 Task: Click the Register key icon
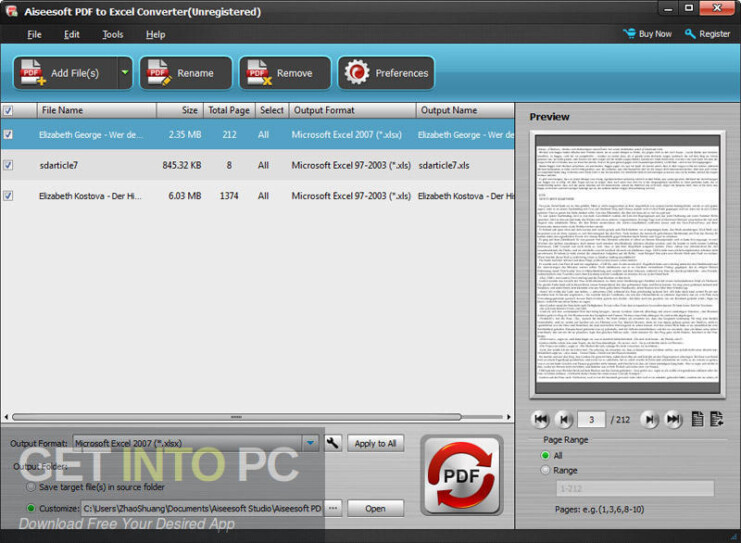tap(690, 34)
